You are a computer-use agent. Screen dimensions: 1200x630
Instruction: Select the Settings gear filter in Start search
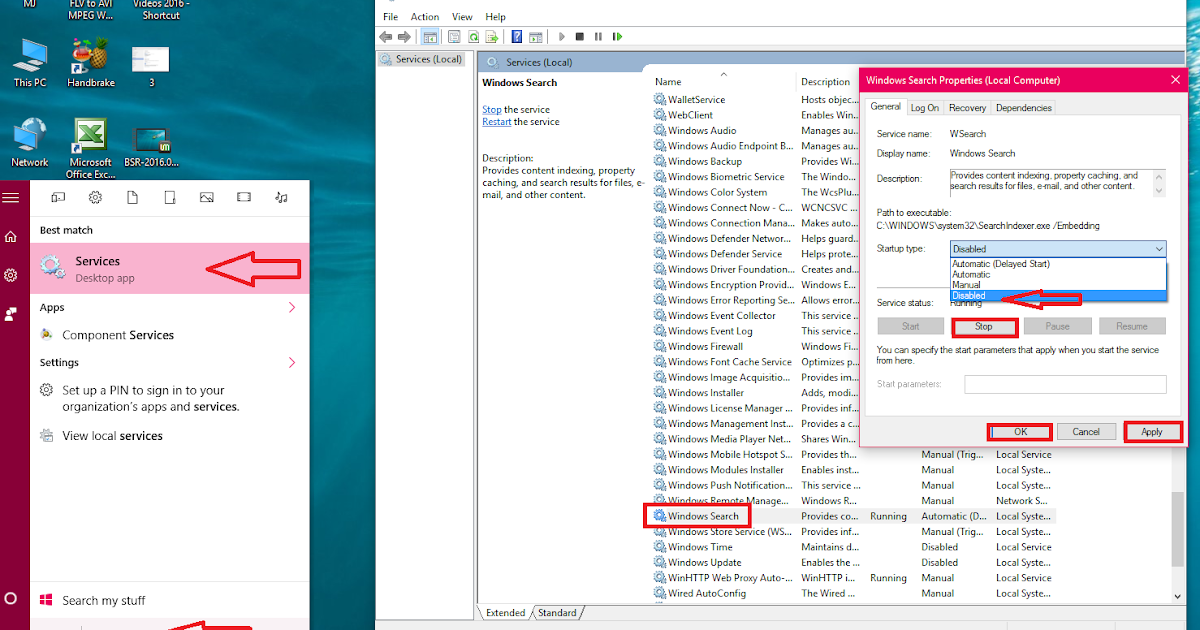(94, 197)
